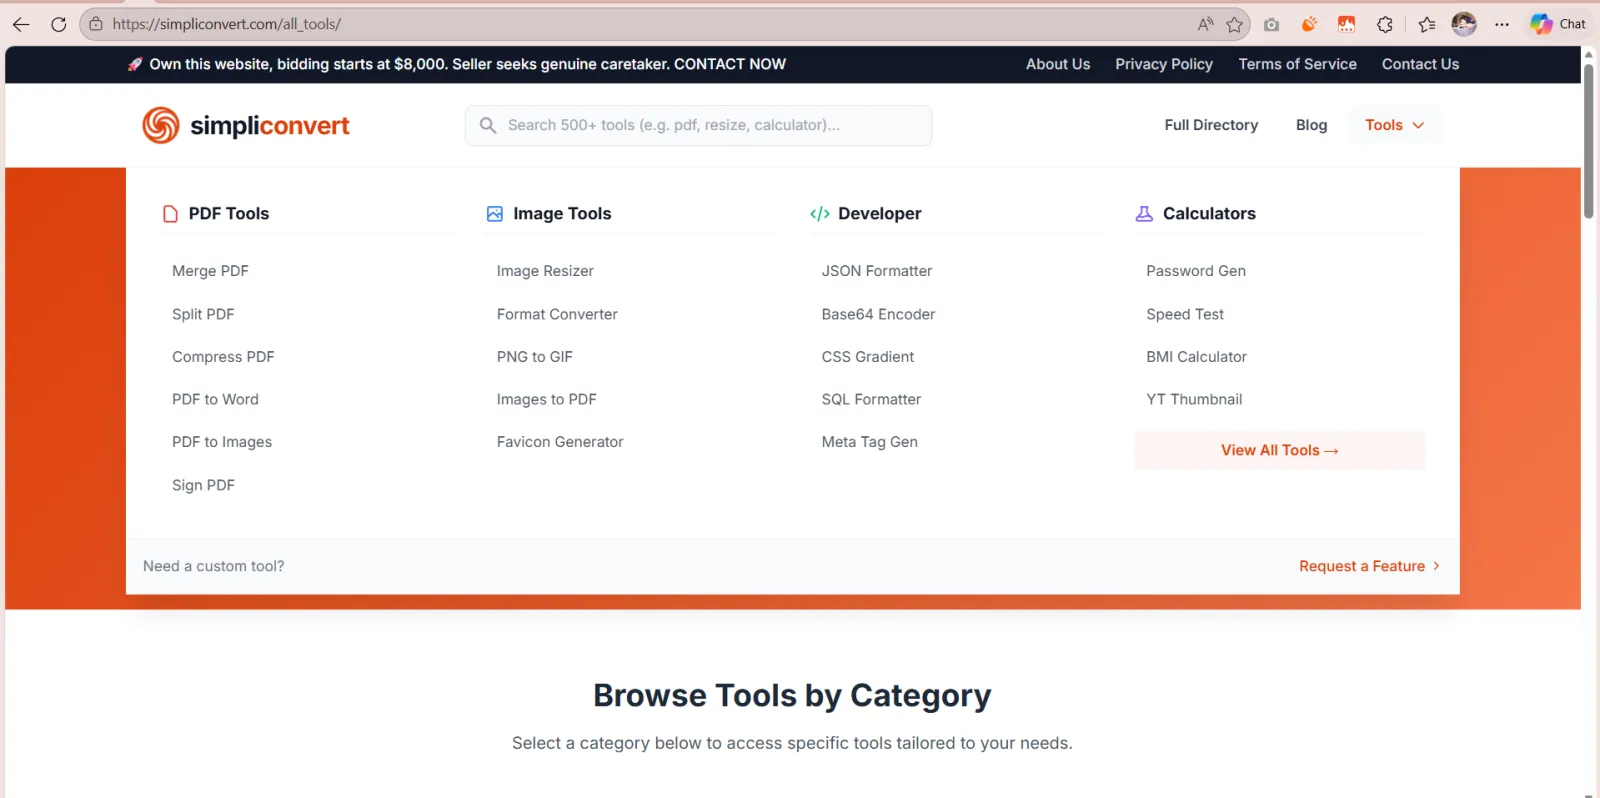This screenshot has width=1600, height=798.
Task: Open browser settings and more menu
Action: tap(1502, 24)
